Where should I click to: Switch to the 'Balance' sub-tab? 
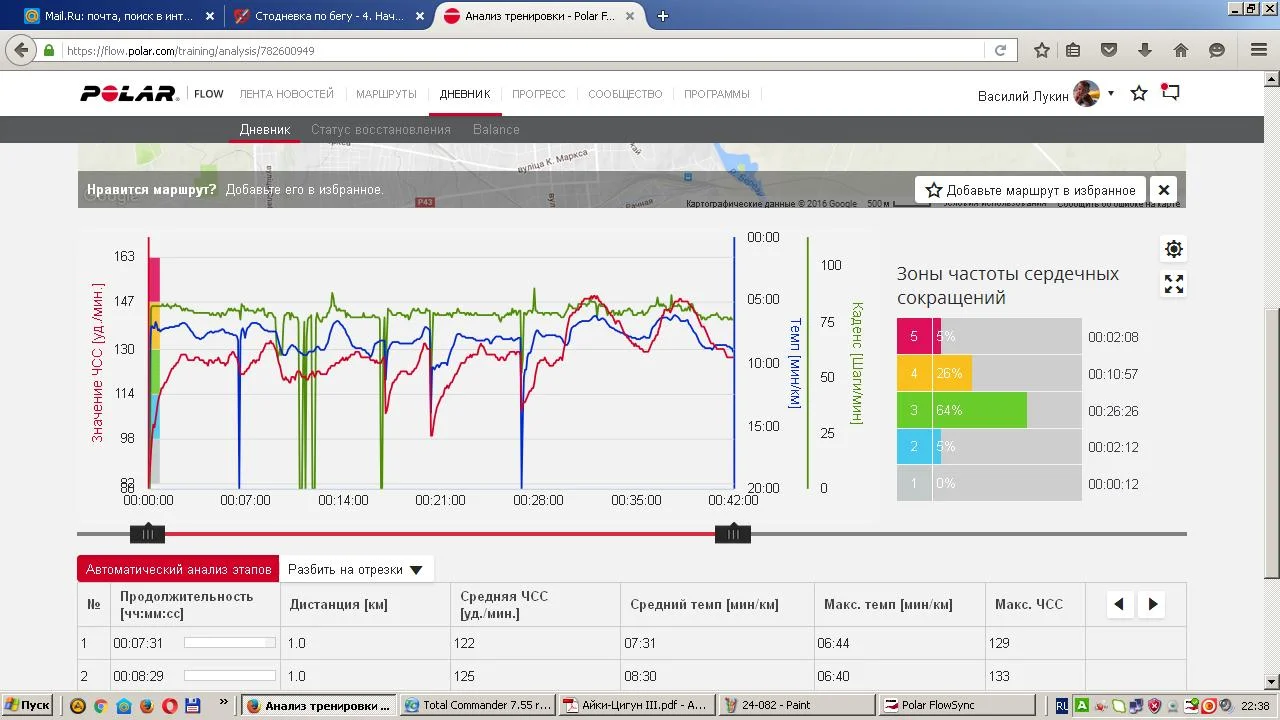point(496,129)
